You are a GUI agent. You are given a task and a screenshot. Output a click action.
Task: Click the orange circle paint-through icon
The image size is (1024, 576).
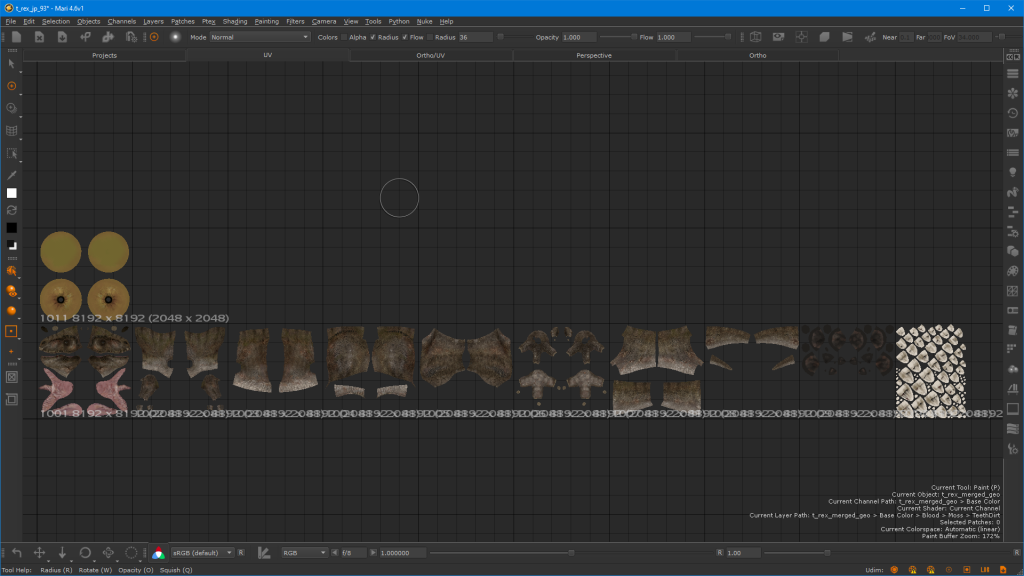tap(154, 37)
